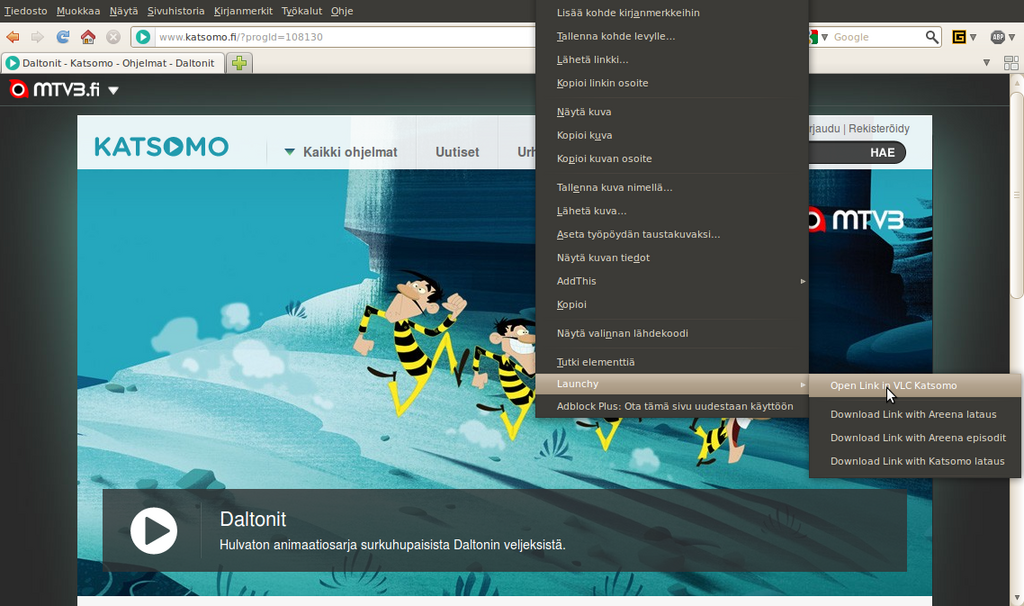Select Open Link in VLC Katsomo
This screenshot has height=606, width=1024.
893,386
